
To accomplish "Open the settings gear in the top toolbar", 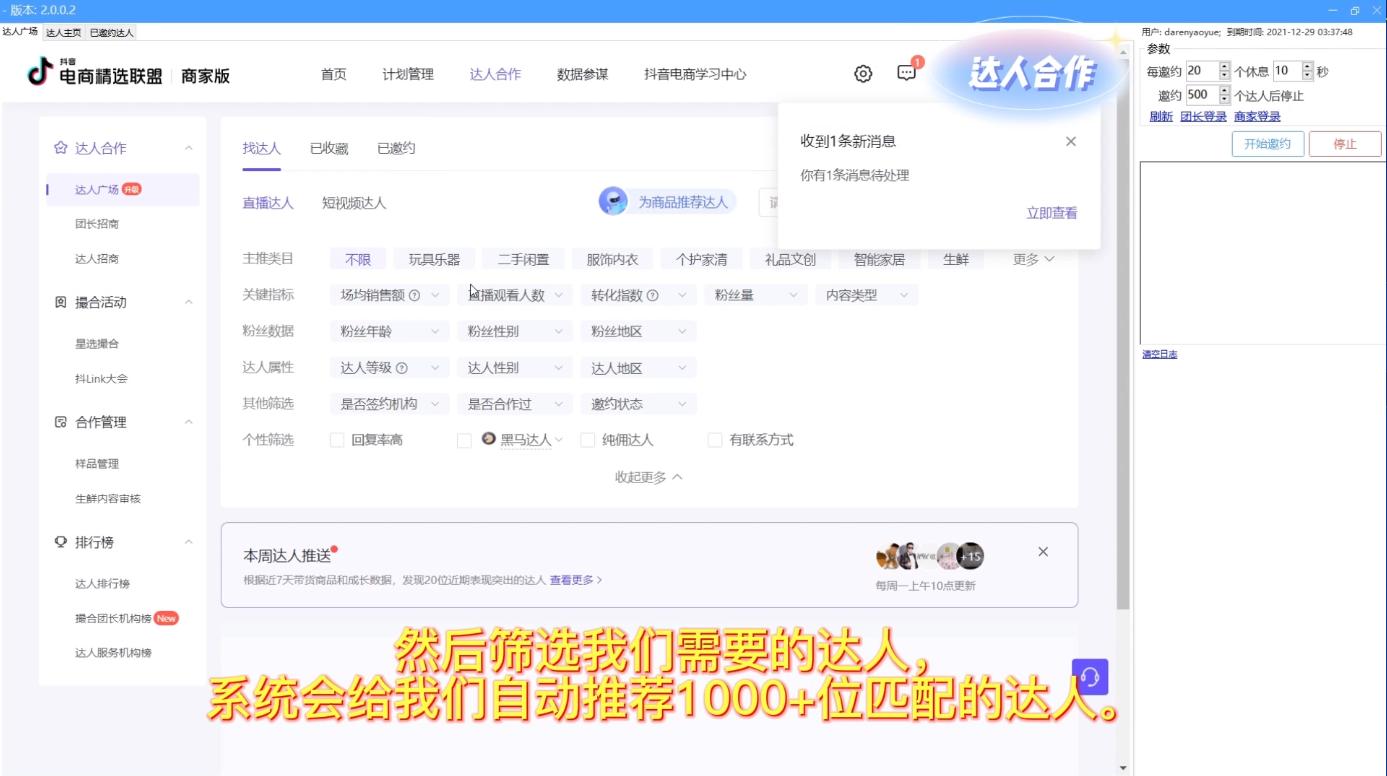I will [x=862, y=73].
